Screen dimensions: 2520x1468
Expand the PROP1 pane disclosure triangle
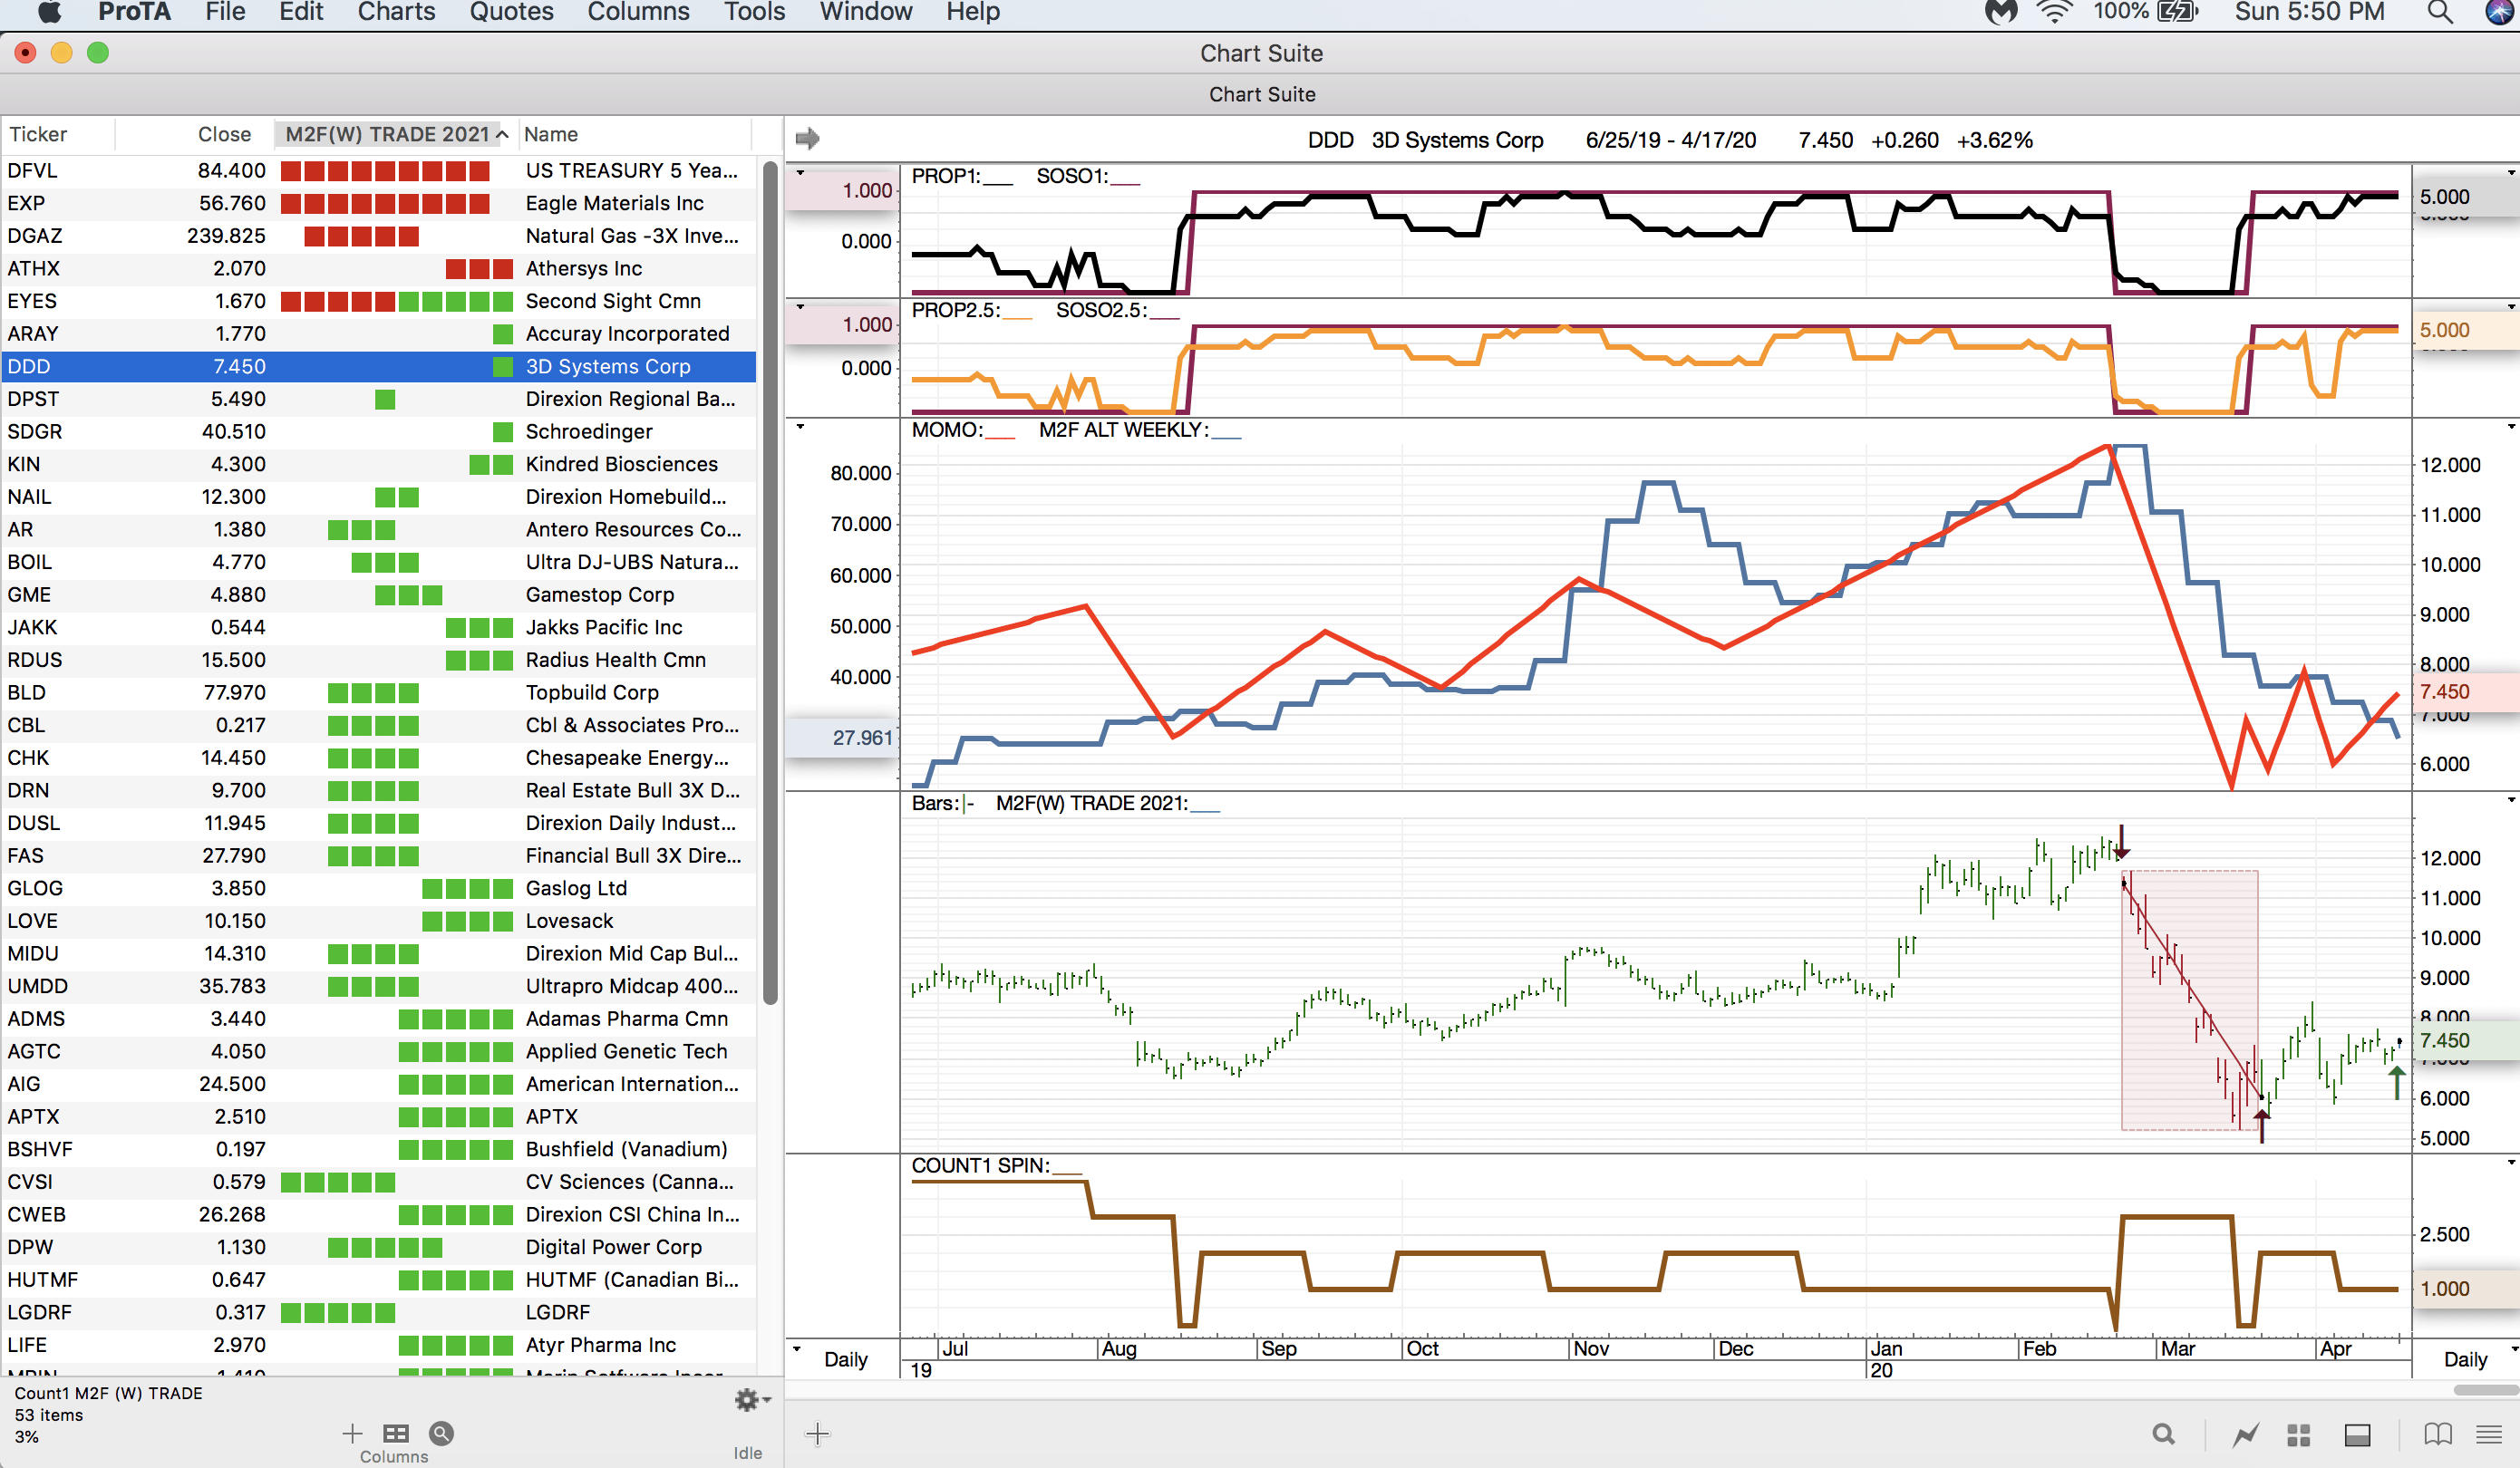(x=800, y=173)
